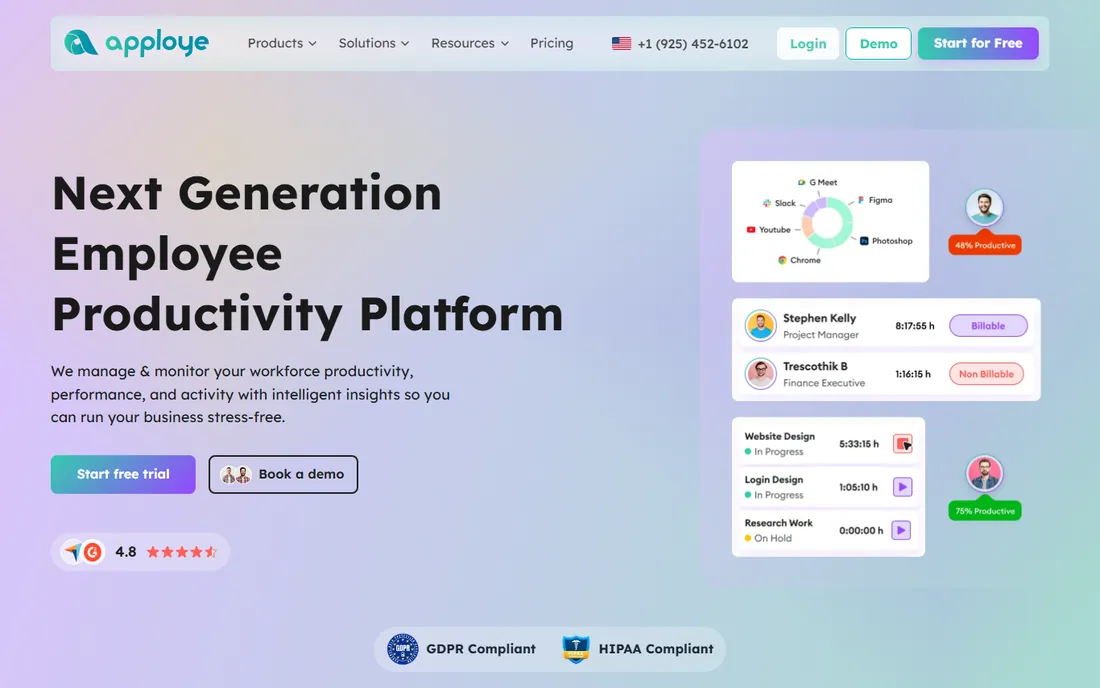
Task: Click the Billable tag
Action: pos(988,325)
